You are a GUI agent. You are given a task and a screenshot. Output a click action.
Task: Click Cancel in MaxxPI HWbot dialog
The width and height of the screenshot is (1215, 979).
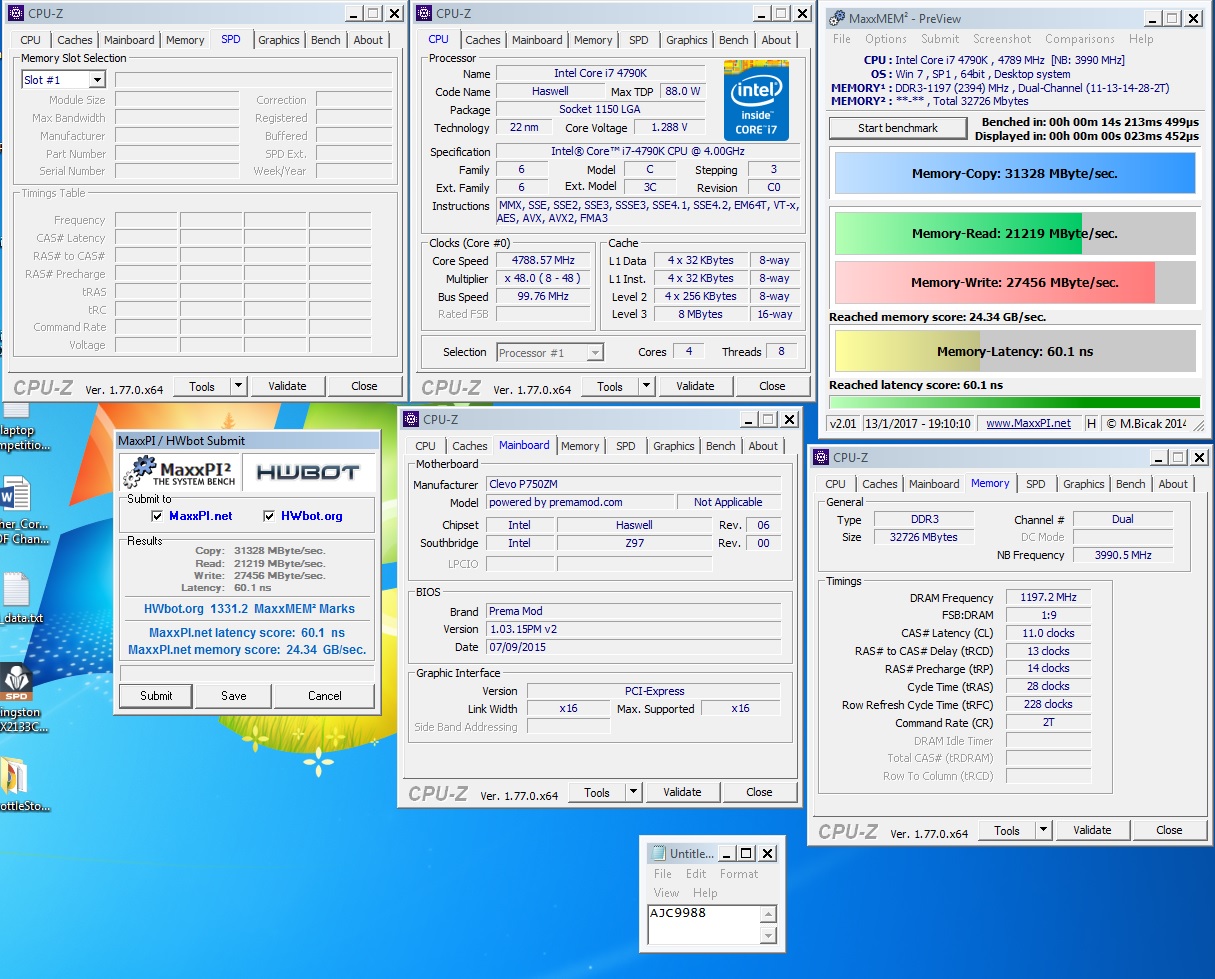(325, 696)
